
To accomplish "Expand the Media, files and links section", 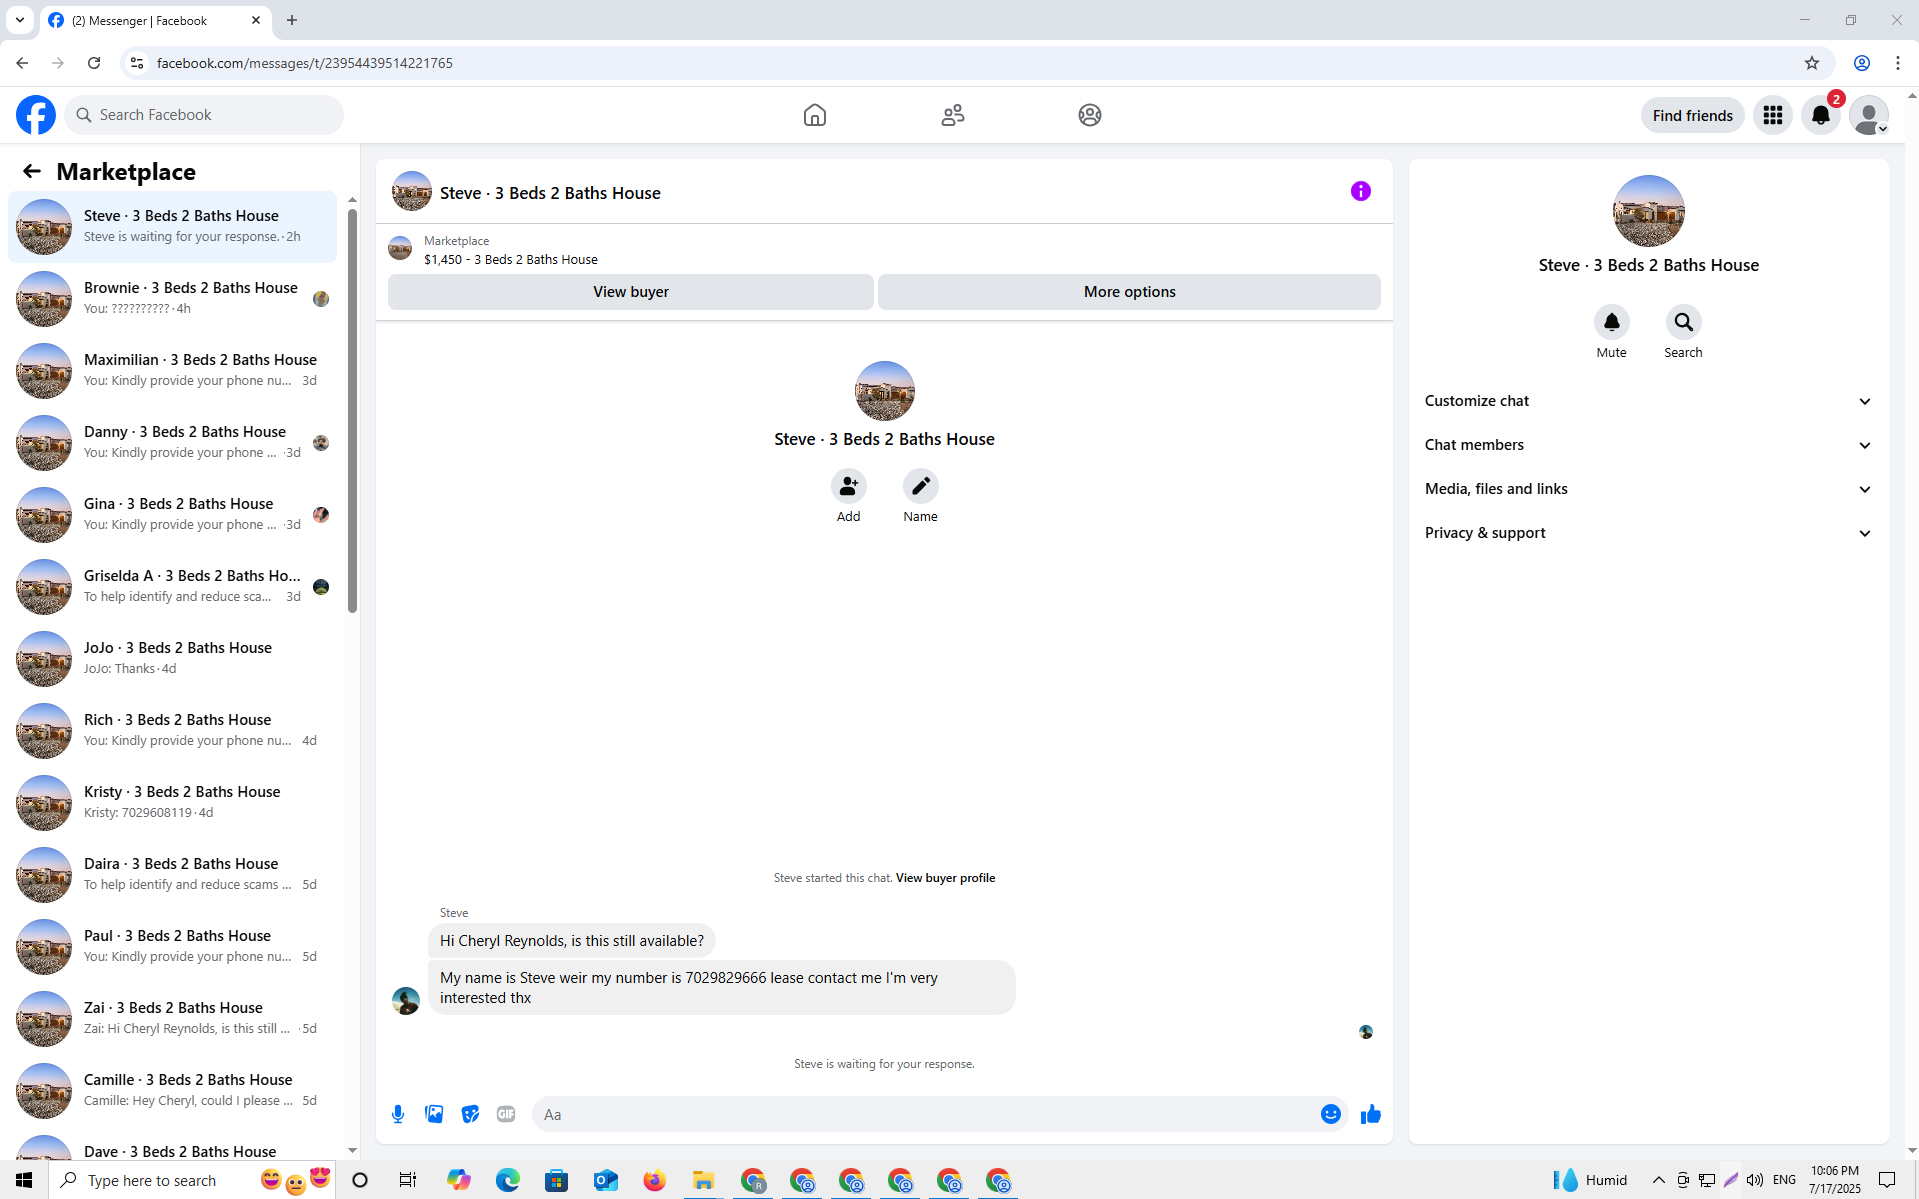I will click(1648, 489).
